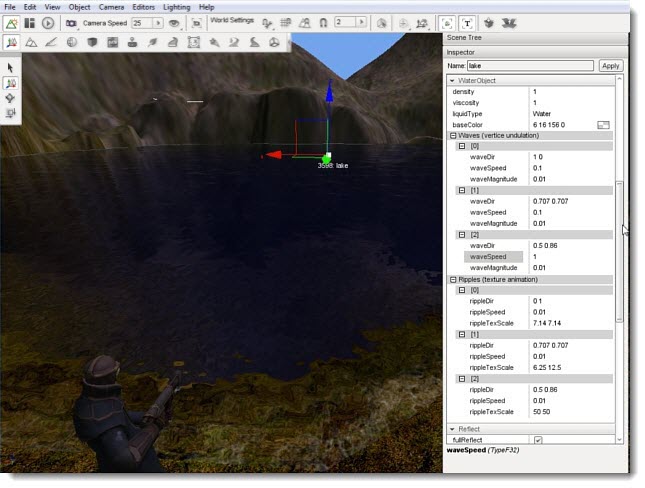Select the Terrain Editor mountain icon
Screen dimensions: 645x488
click(31, 42)
